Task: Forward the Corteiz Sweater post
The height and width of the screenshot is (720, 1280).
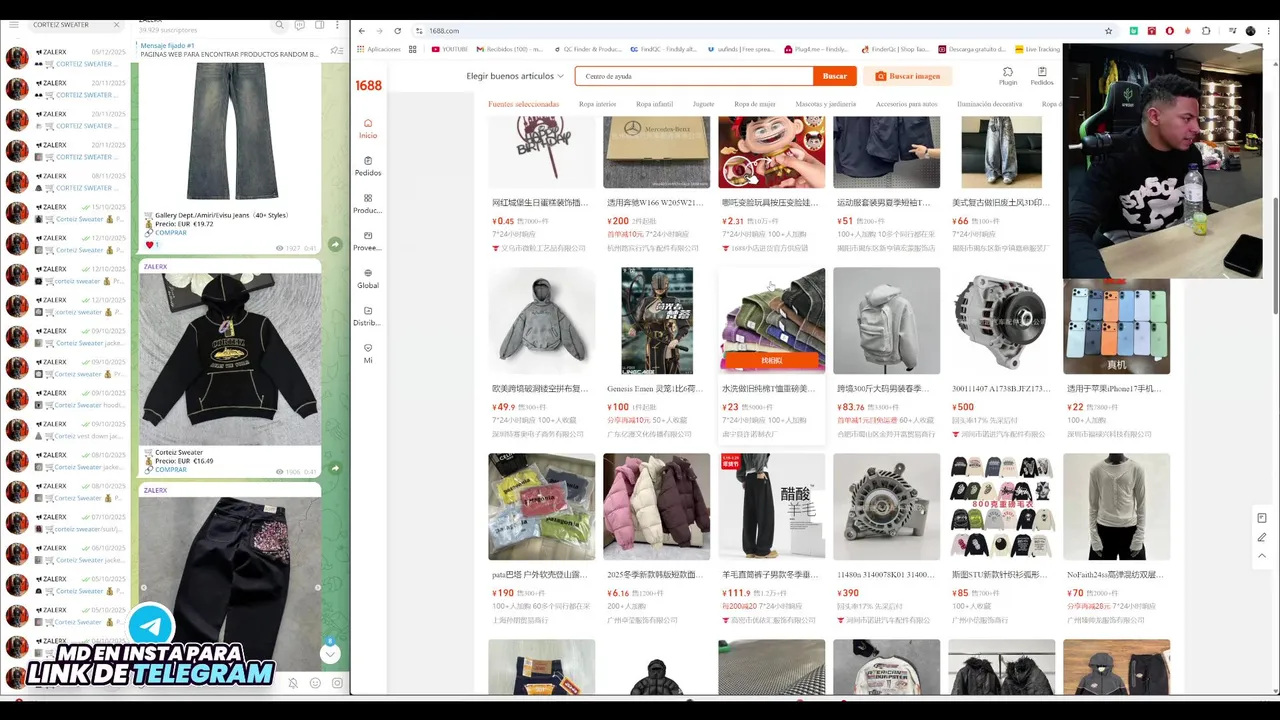Action: click(x=335, y=468)
